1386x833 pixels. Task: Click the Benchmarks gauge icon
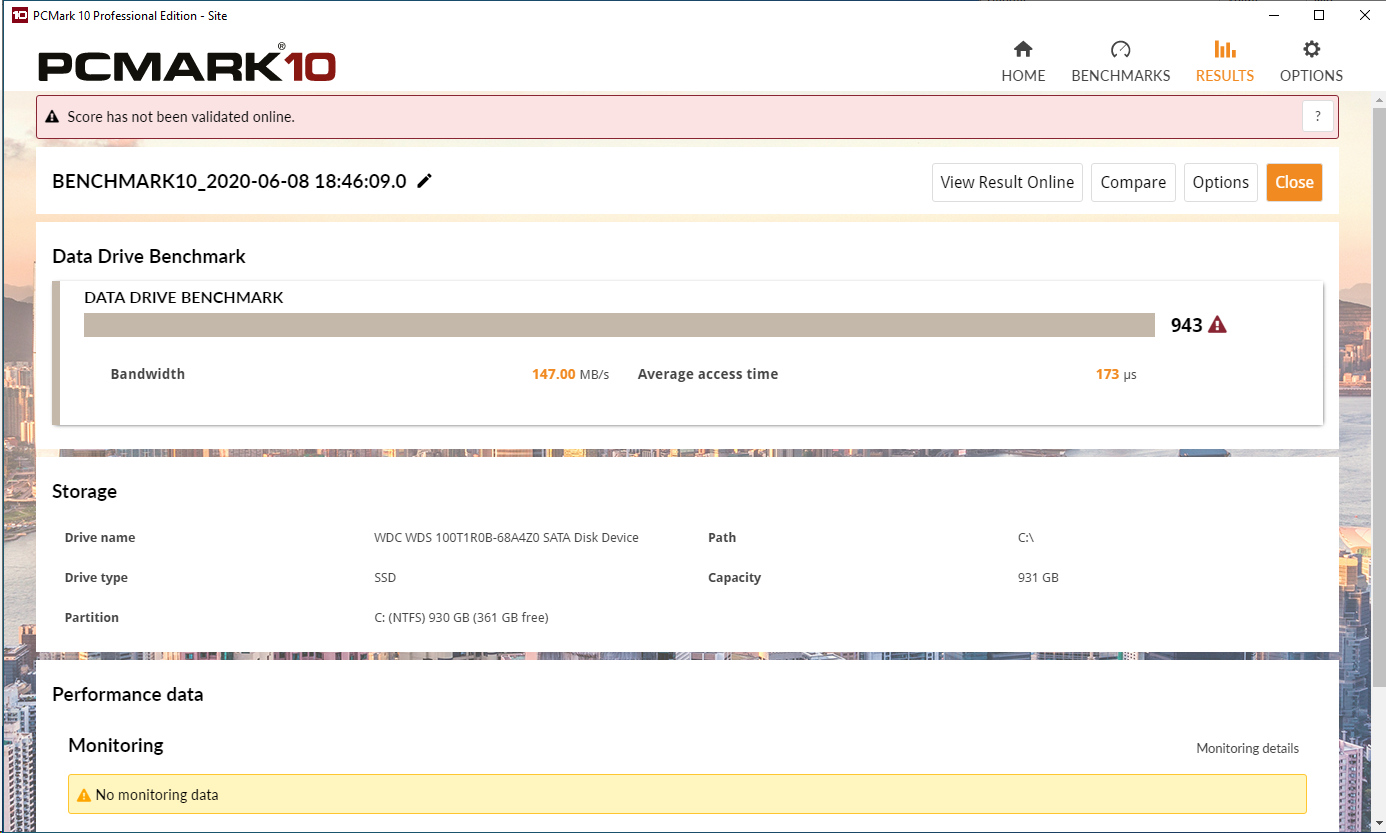tap(1120, 49)
